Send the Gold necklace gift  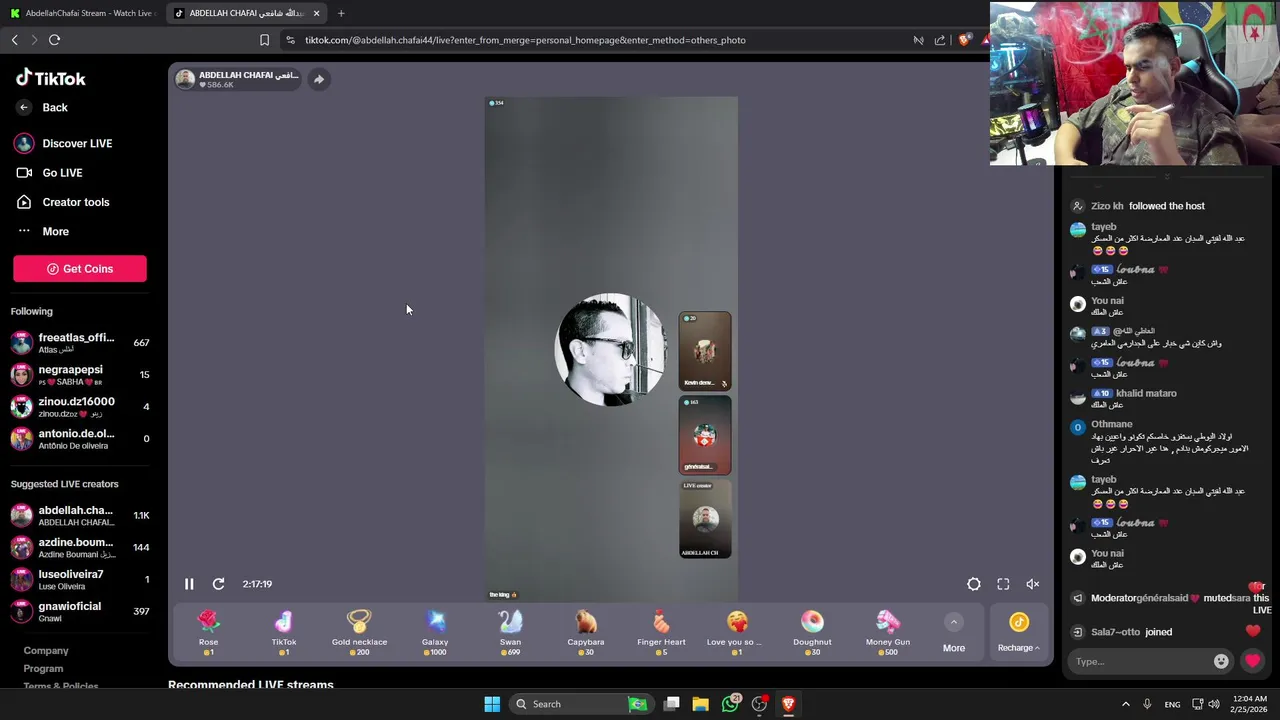click(x=359, y=633)
